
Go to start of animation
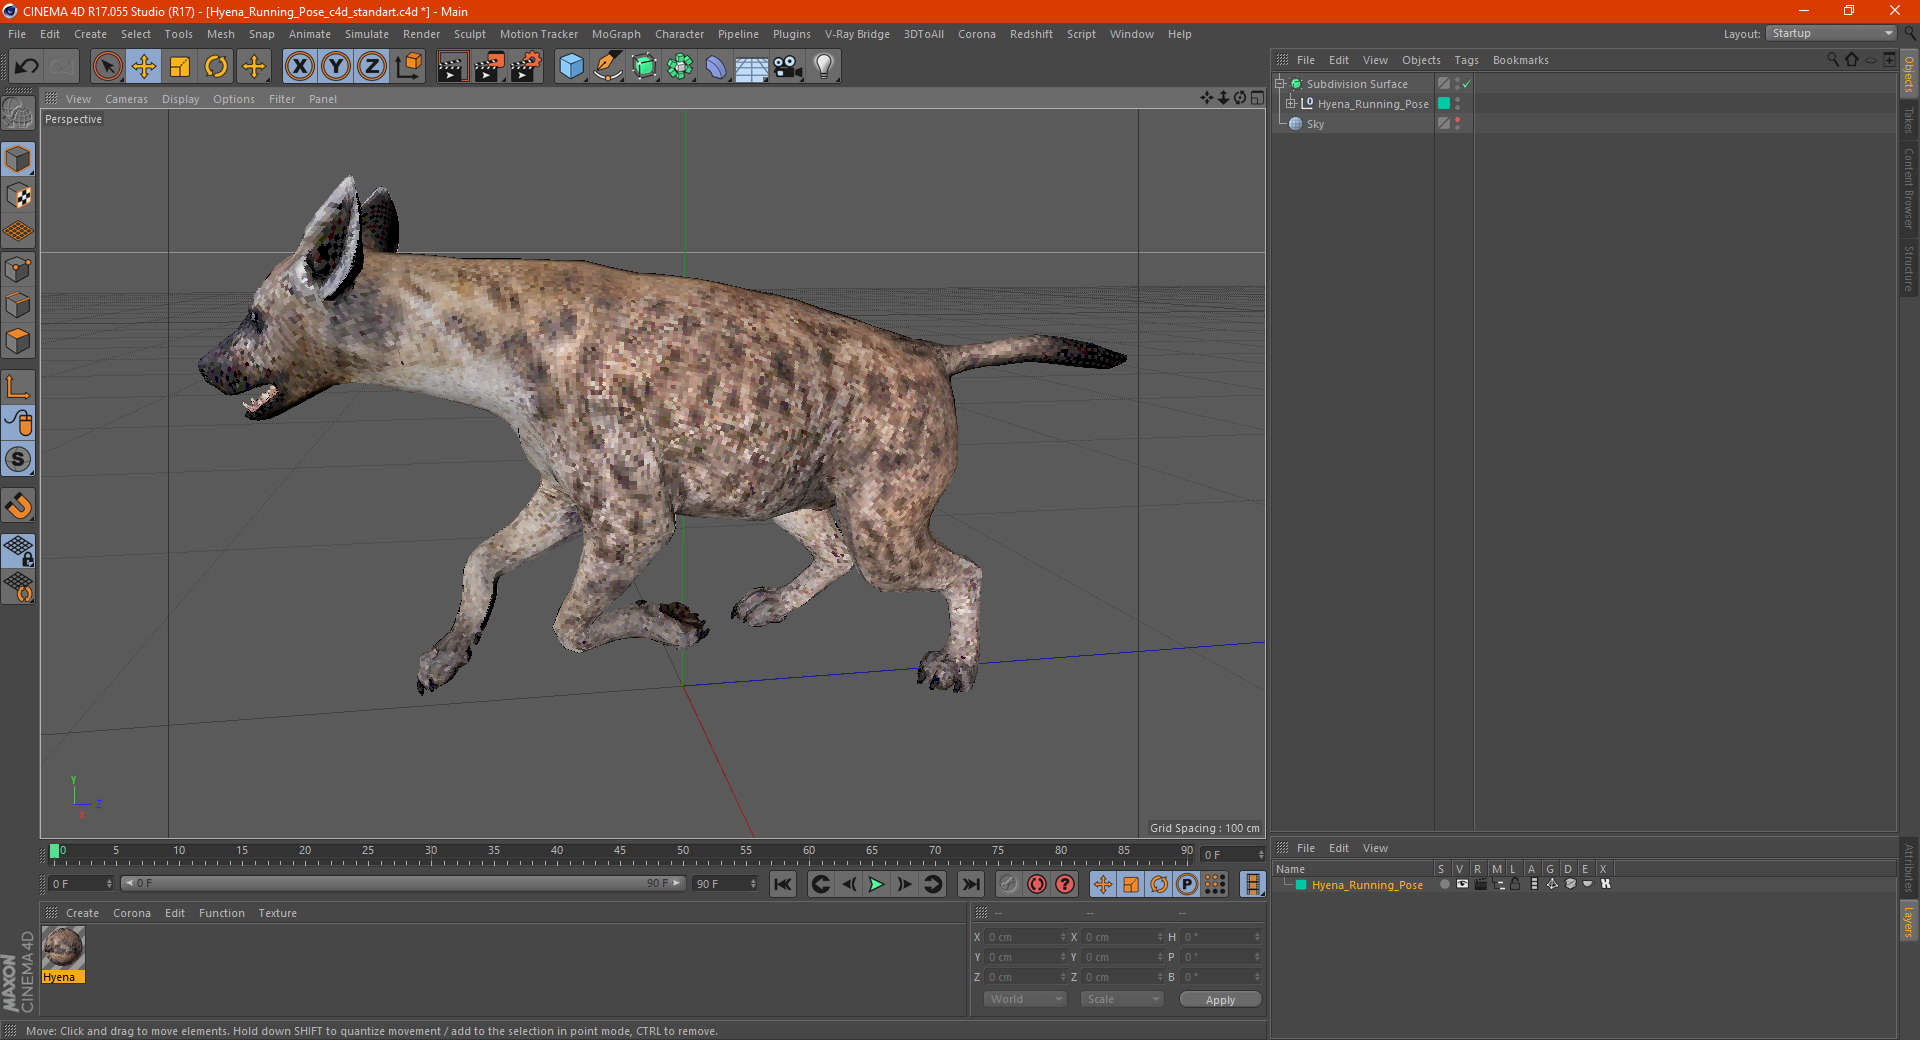(783, 884)
